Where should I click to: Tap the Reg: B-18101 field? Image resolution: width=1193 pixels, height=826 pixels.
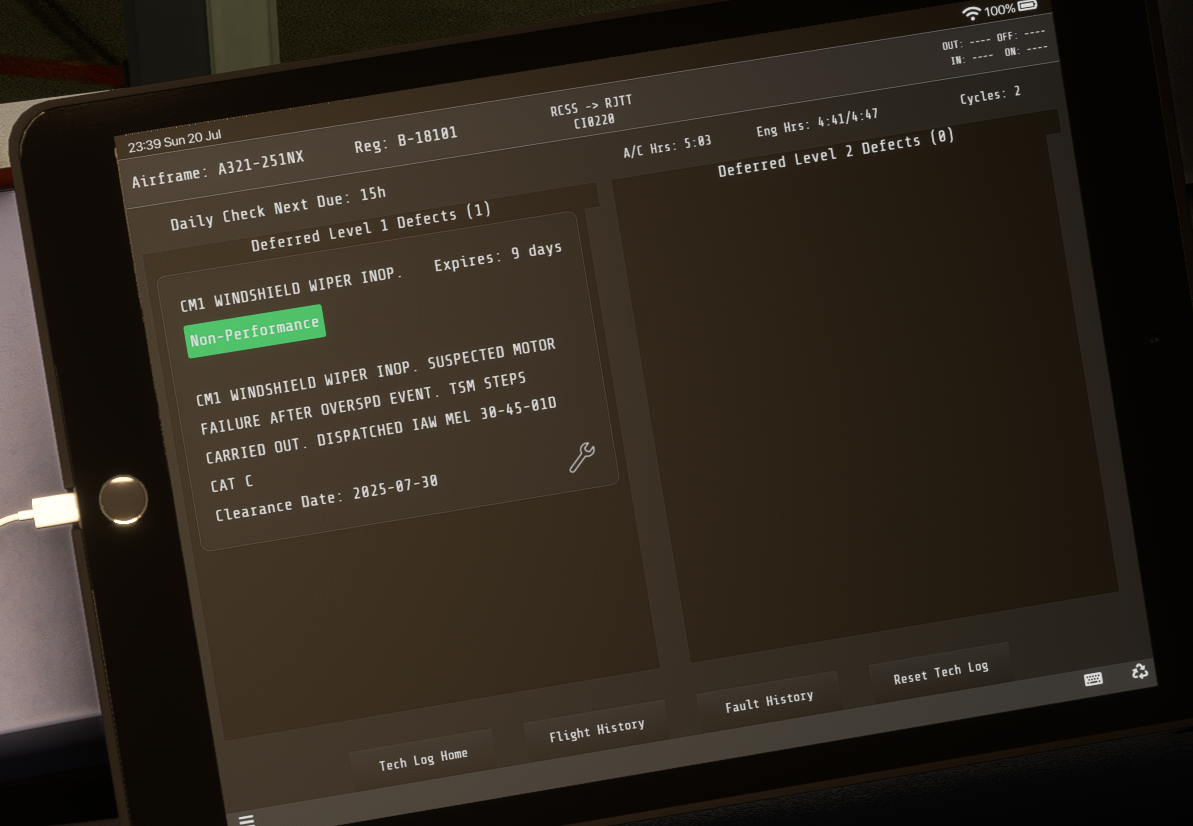pos(405,141)
